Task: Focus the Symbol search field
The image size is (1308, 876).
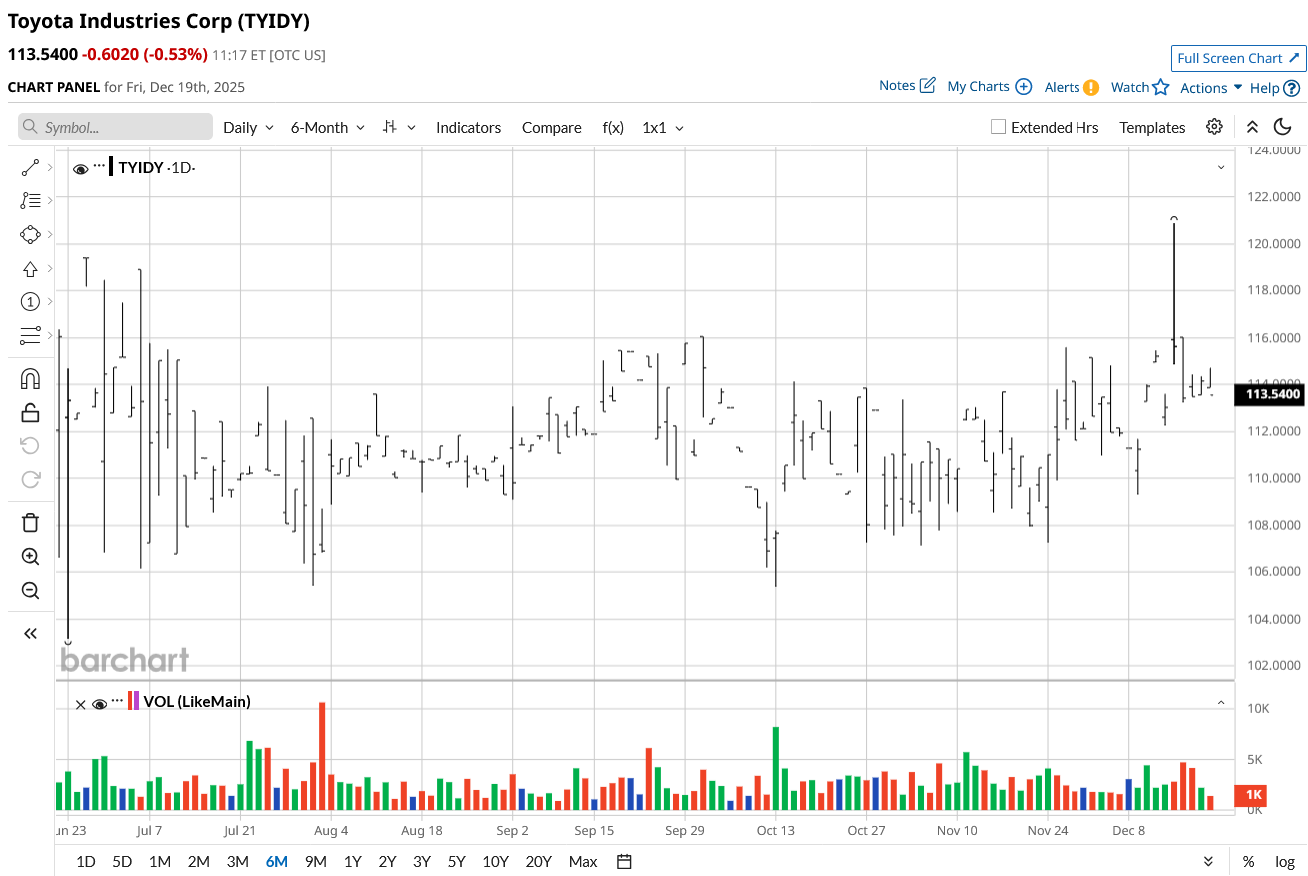Action: (x=115, y=127)
